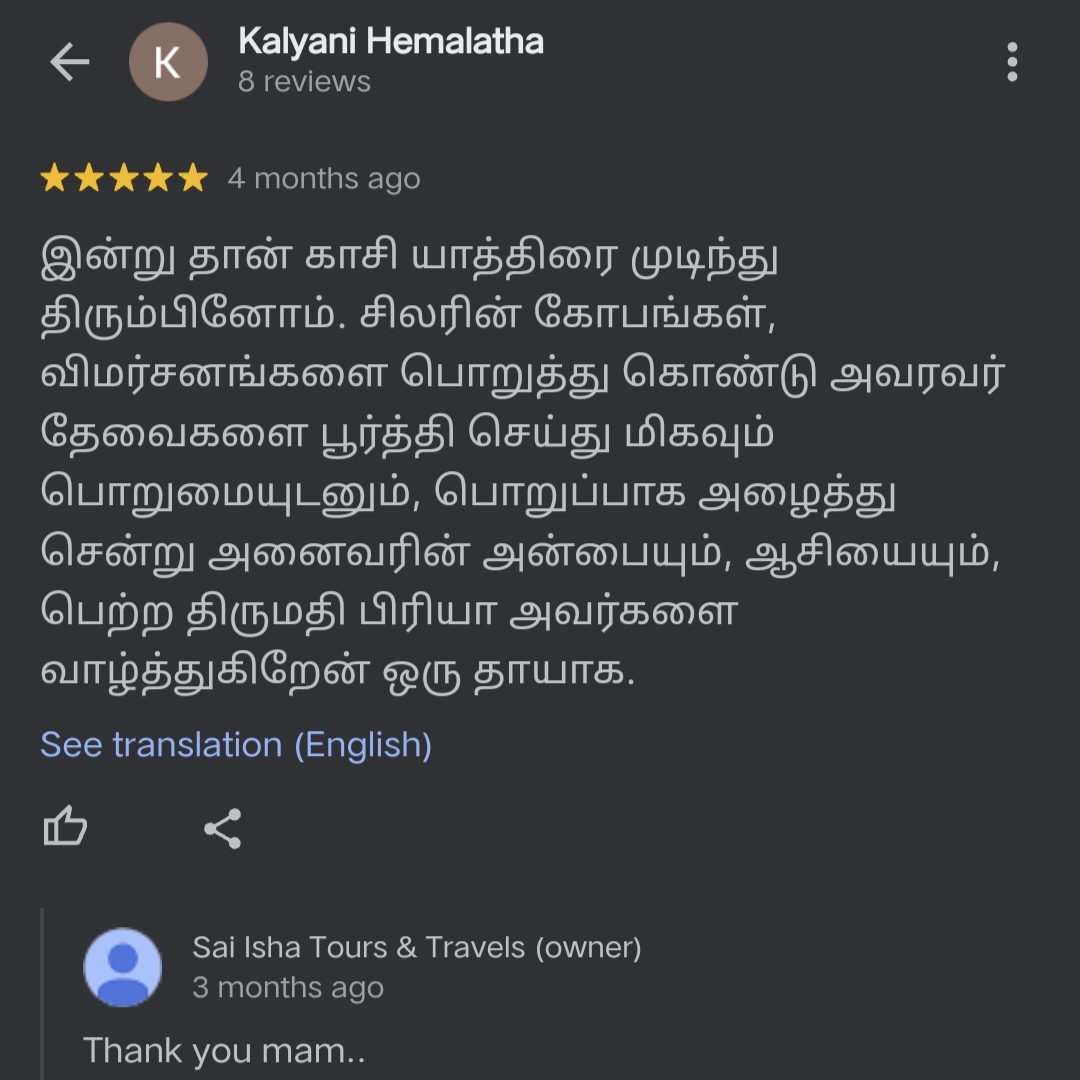This screenshot has width=1080, height=1080.
Task: Tap the Thank you mam reply text
Action: [x=224, y=1051]
